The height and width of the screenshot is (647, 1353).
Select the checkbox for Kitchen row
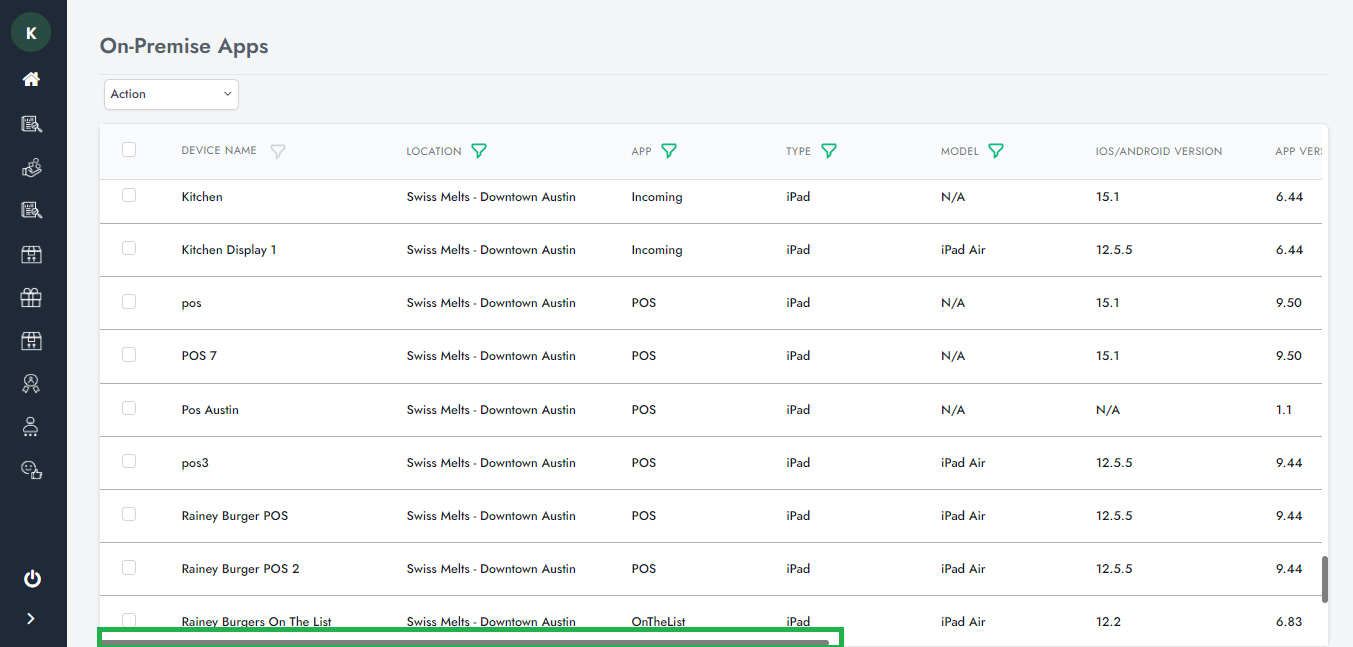point(129,195)
